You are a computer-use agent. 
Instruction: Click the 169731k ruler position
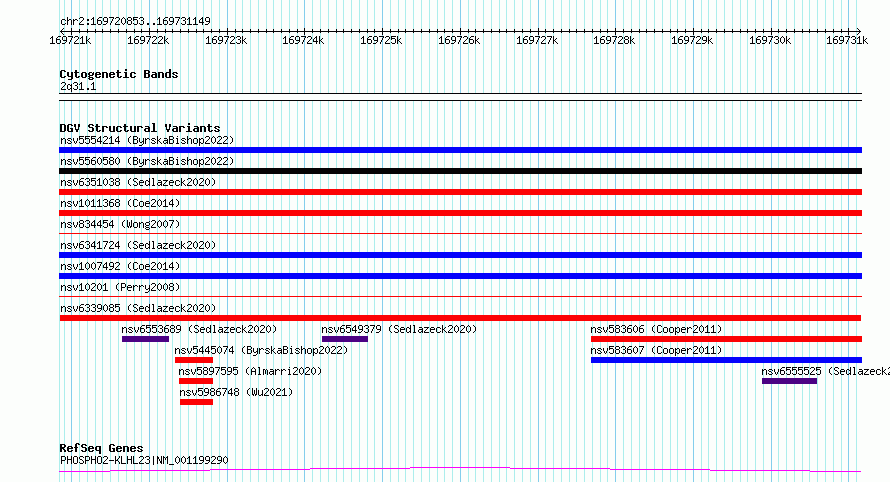coord(847,40)
